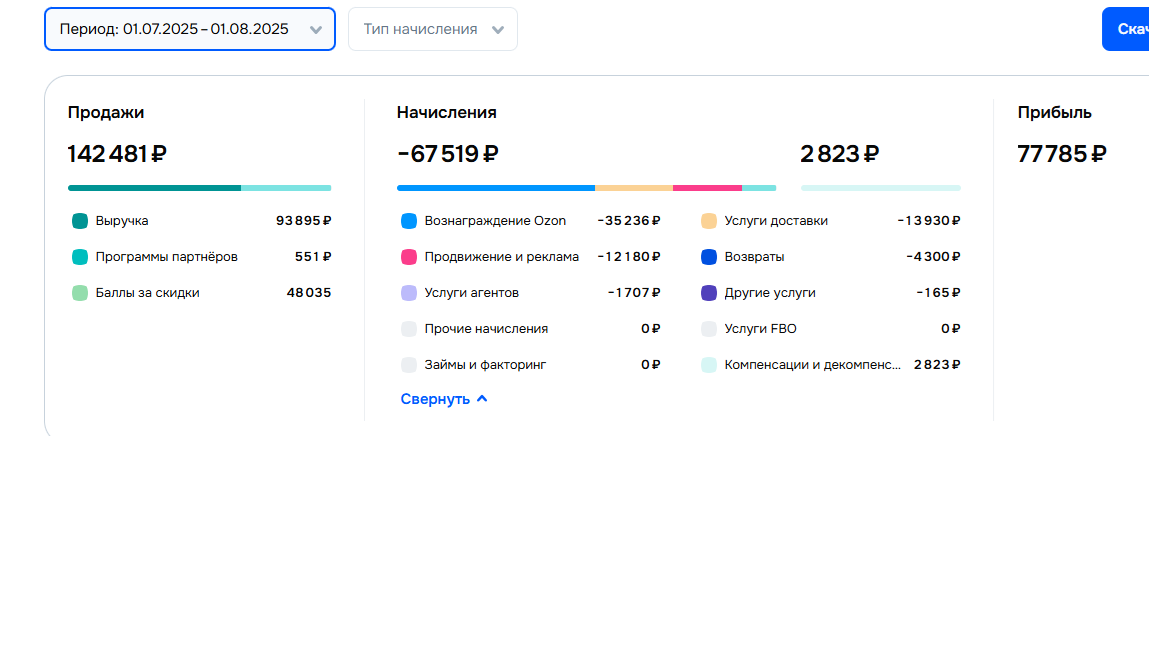
Task: Click the Услуги агентов lavender marker
Action: point(408,293)
